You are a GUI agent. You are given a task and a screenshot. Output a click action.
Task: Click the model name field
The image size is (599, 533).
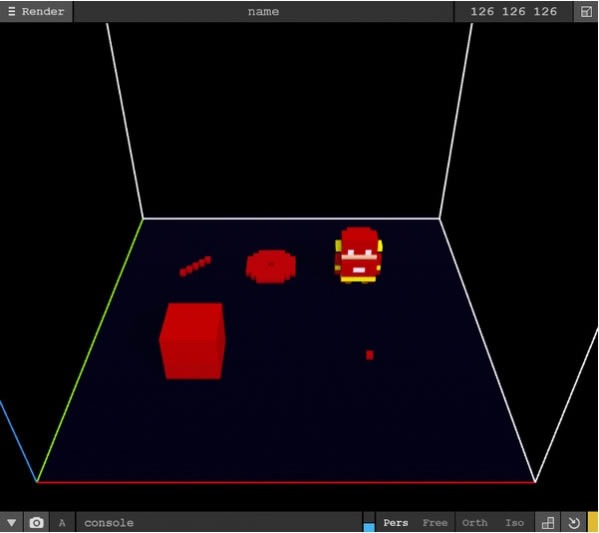[263, 11]
